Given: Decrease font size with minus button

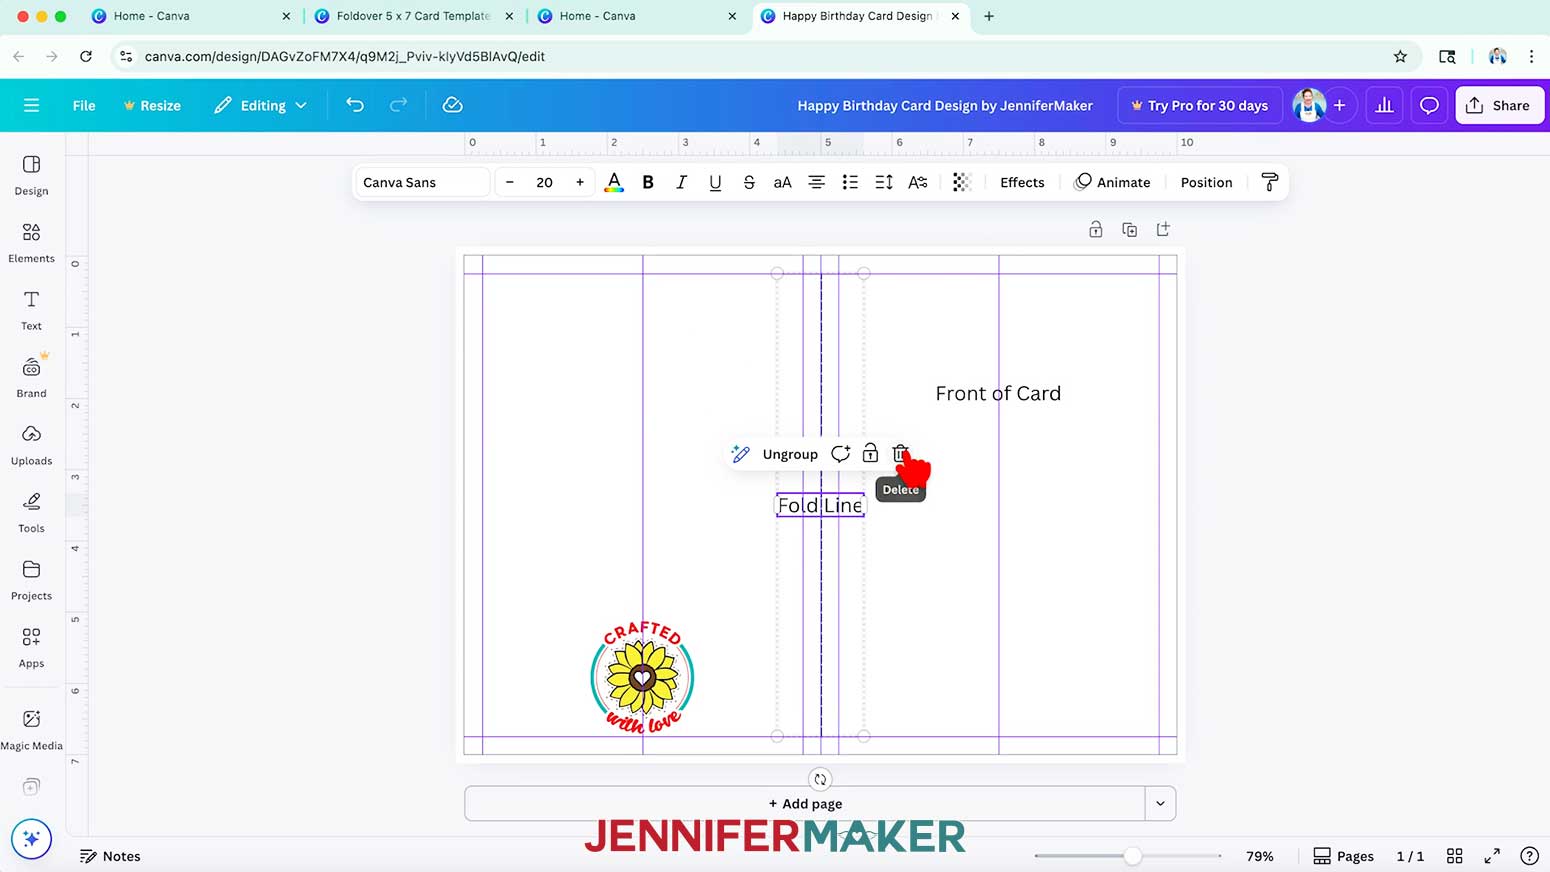Looking at the screenshot, I should coord(510,182).
